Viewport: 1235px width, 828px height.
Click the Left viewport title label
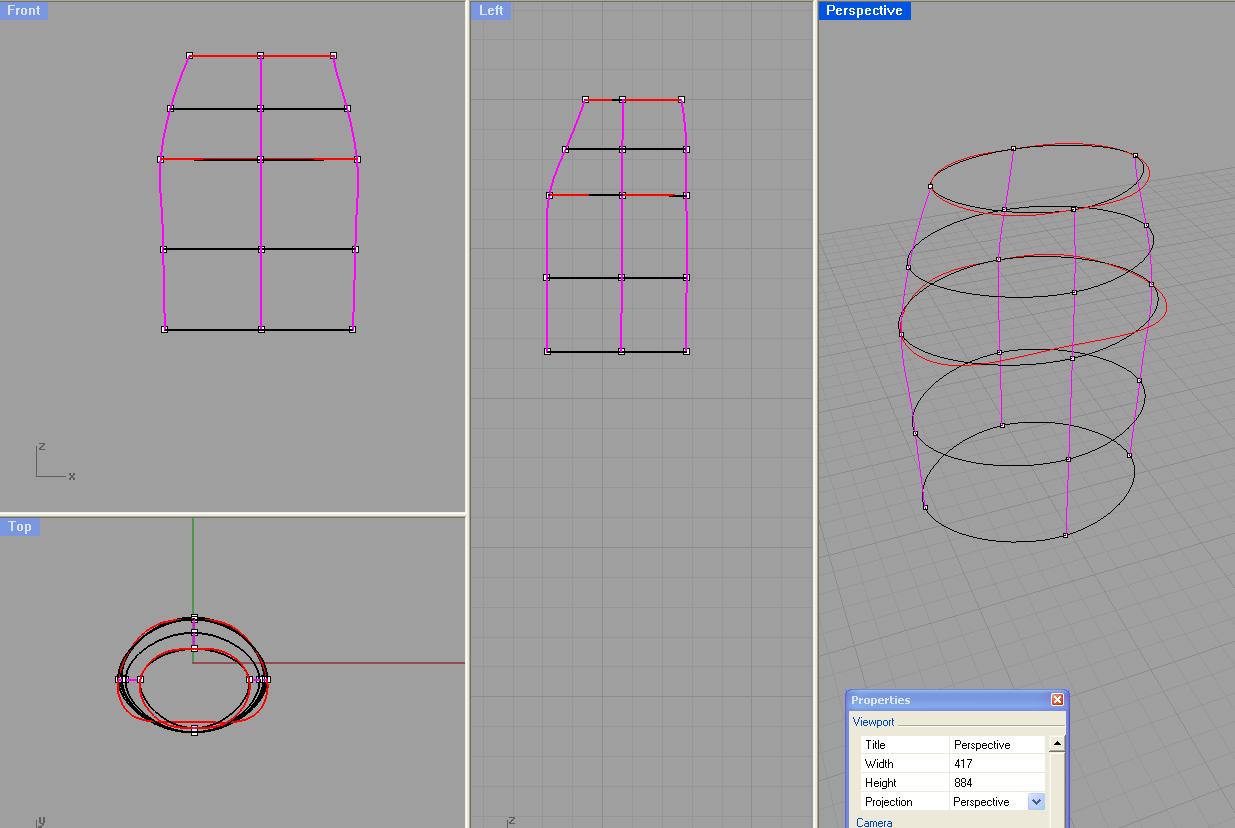click(x=491, y=10)
